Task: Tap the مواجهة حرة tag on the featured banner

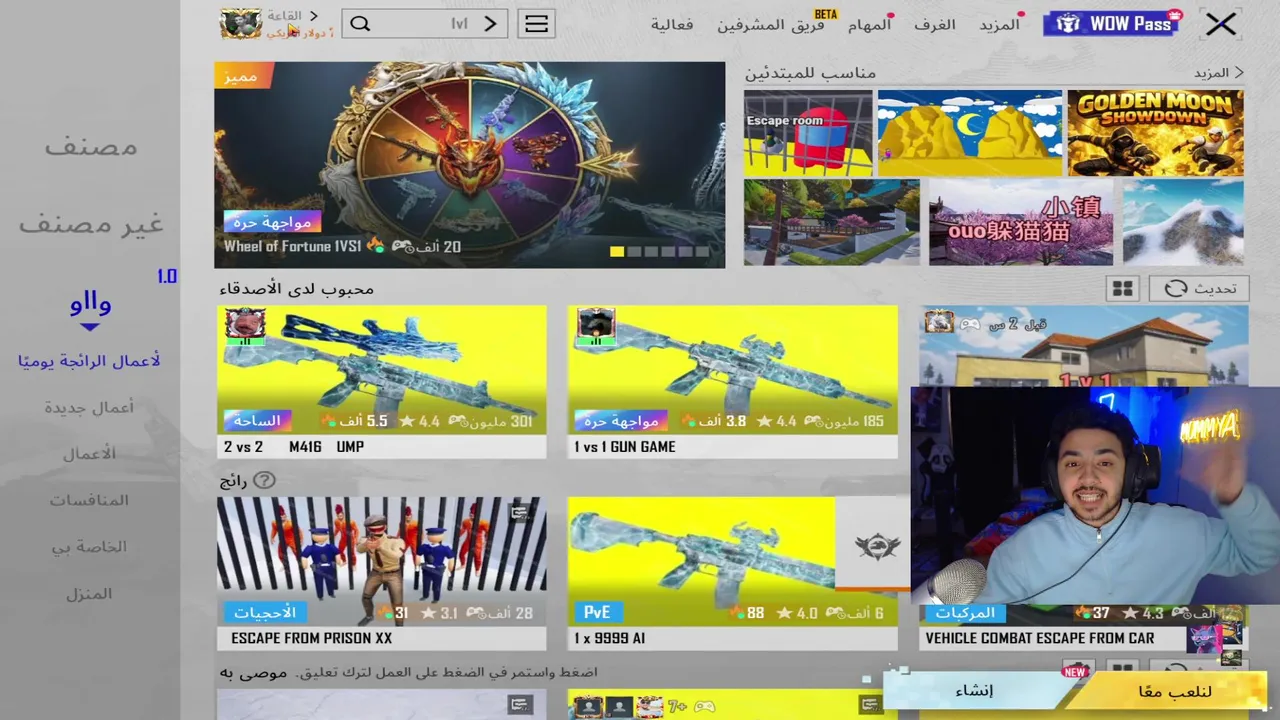Action: click(273, 221)
